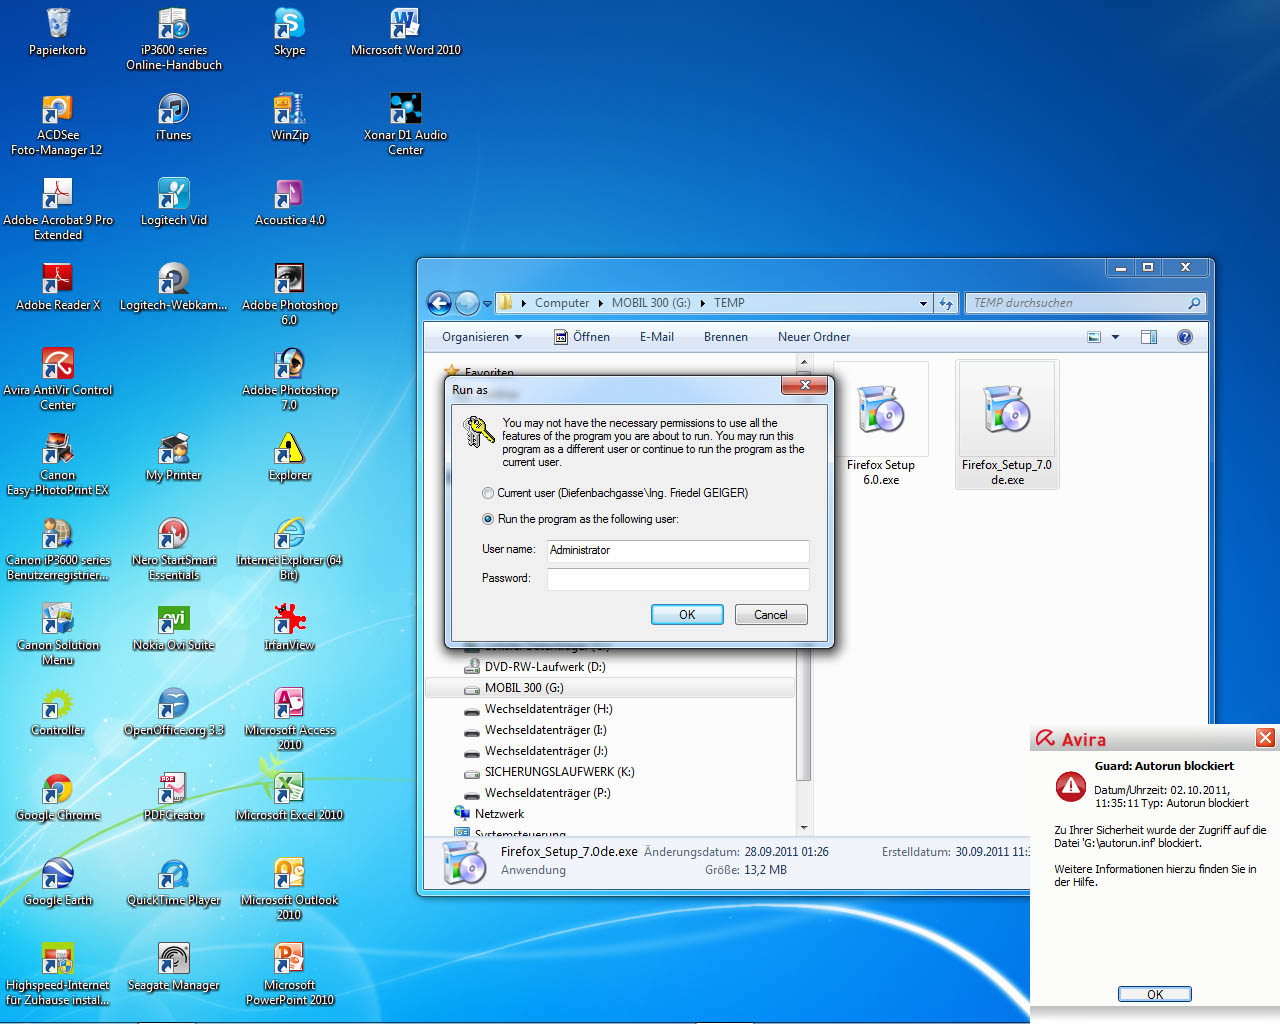Click OK on the Avira notification
This screenshot has width=1280, height=1024.
point(1154,994)
